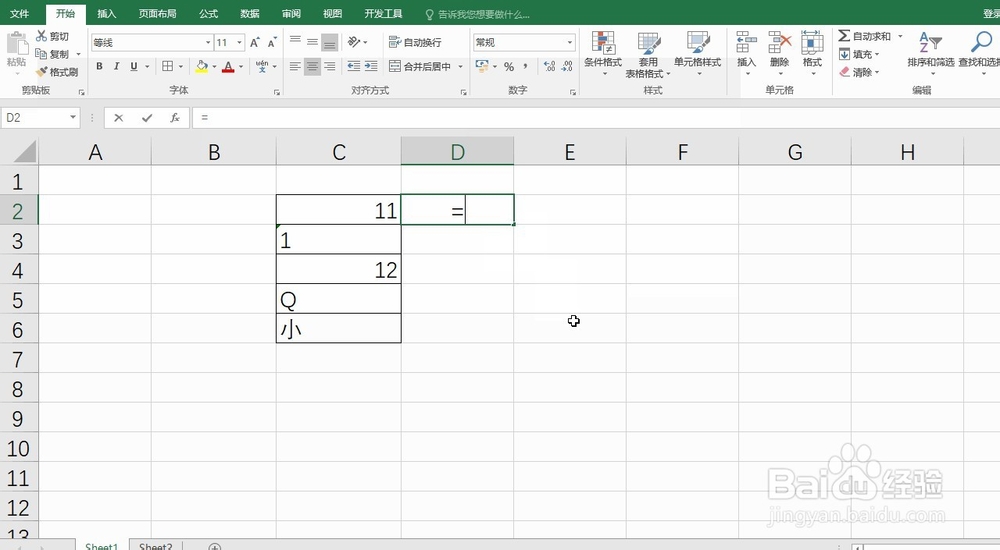This screenshot has height=550, width=1000.
Task: Switch to the Formulas (公式) tab
Action: [209, 13]
